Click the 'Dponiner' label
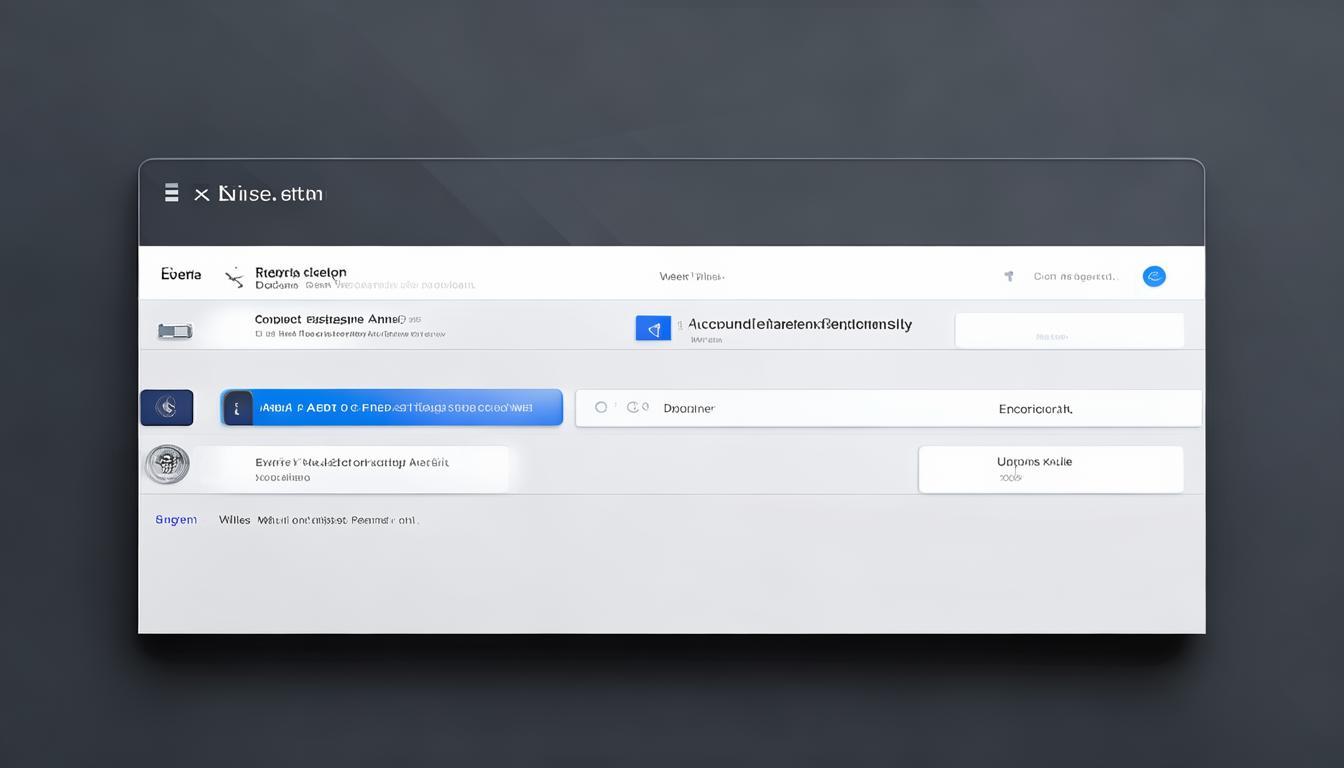 point(689,408)
